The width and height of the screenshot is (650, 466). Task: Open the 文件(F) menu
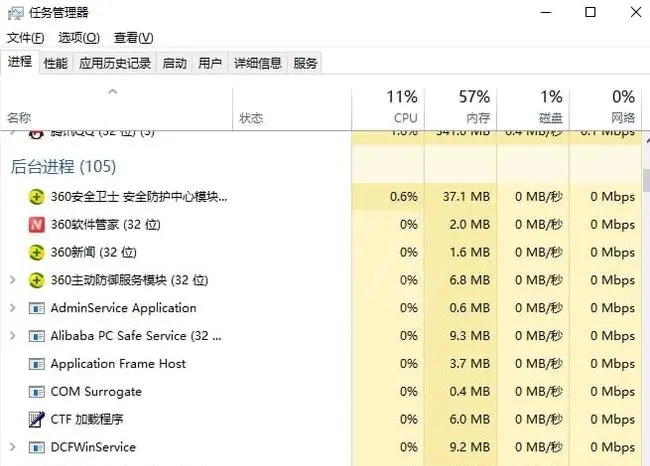coord(26,38)
